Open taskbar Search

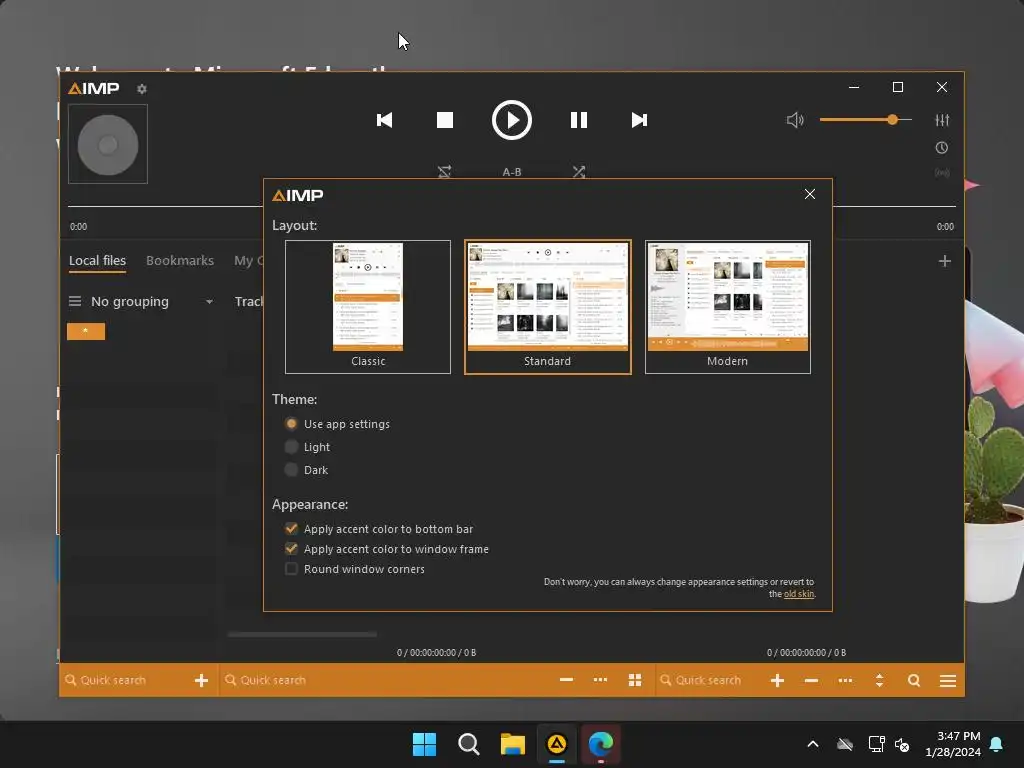click(x=468, y=744)
